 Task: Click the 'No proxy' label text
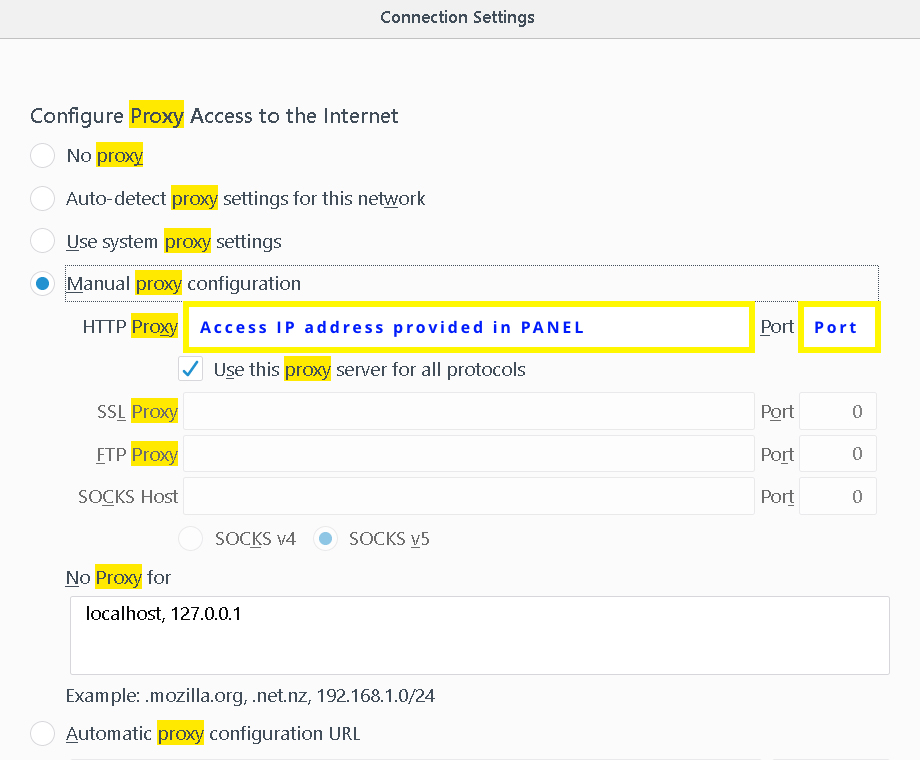(105, 156)
